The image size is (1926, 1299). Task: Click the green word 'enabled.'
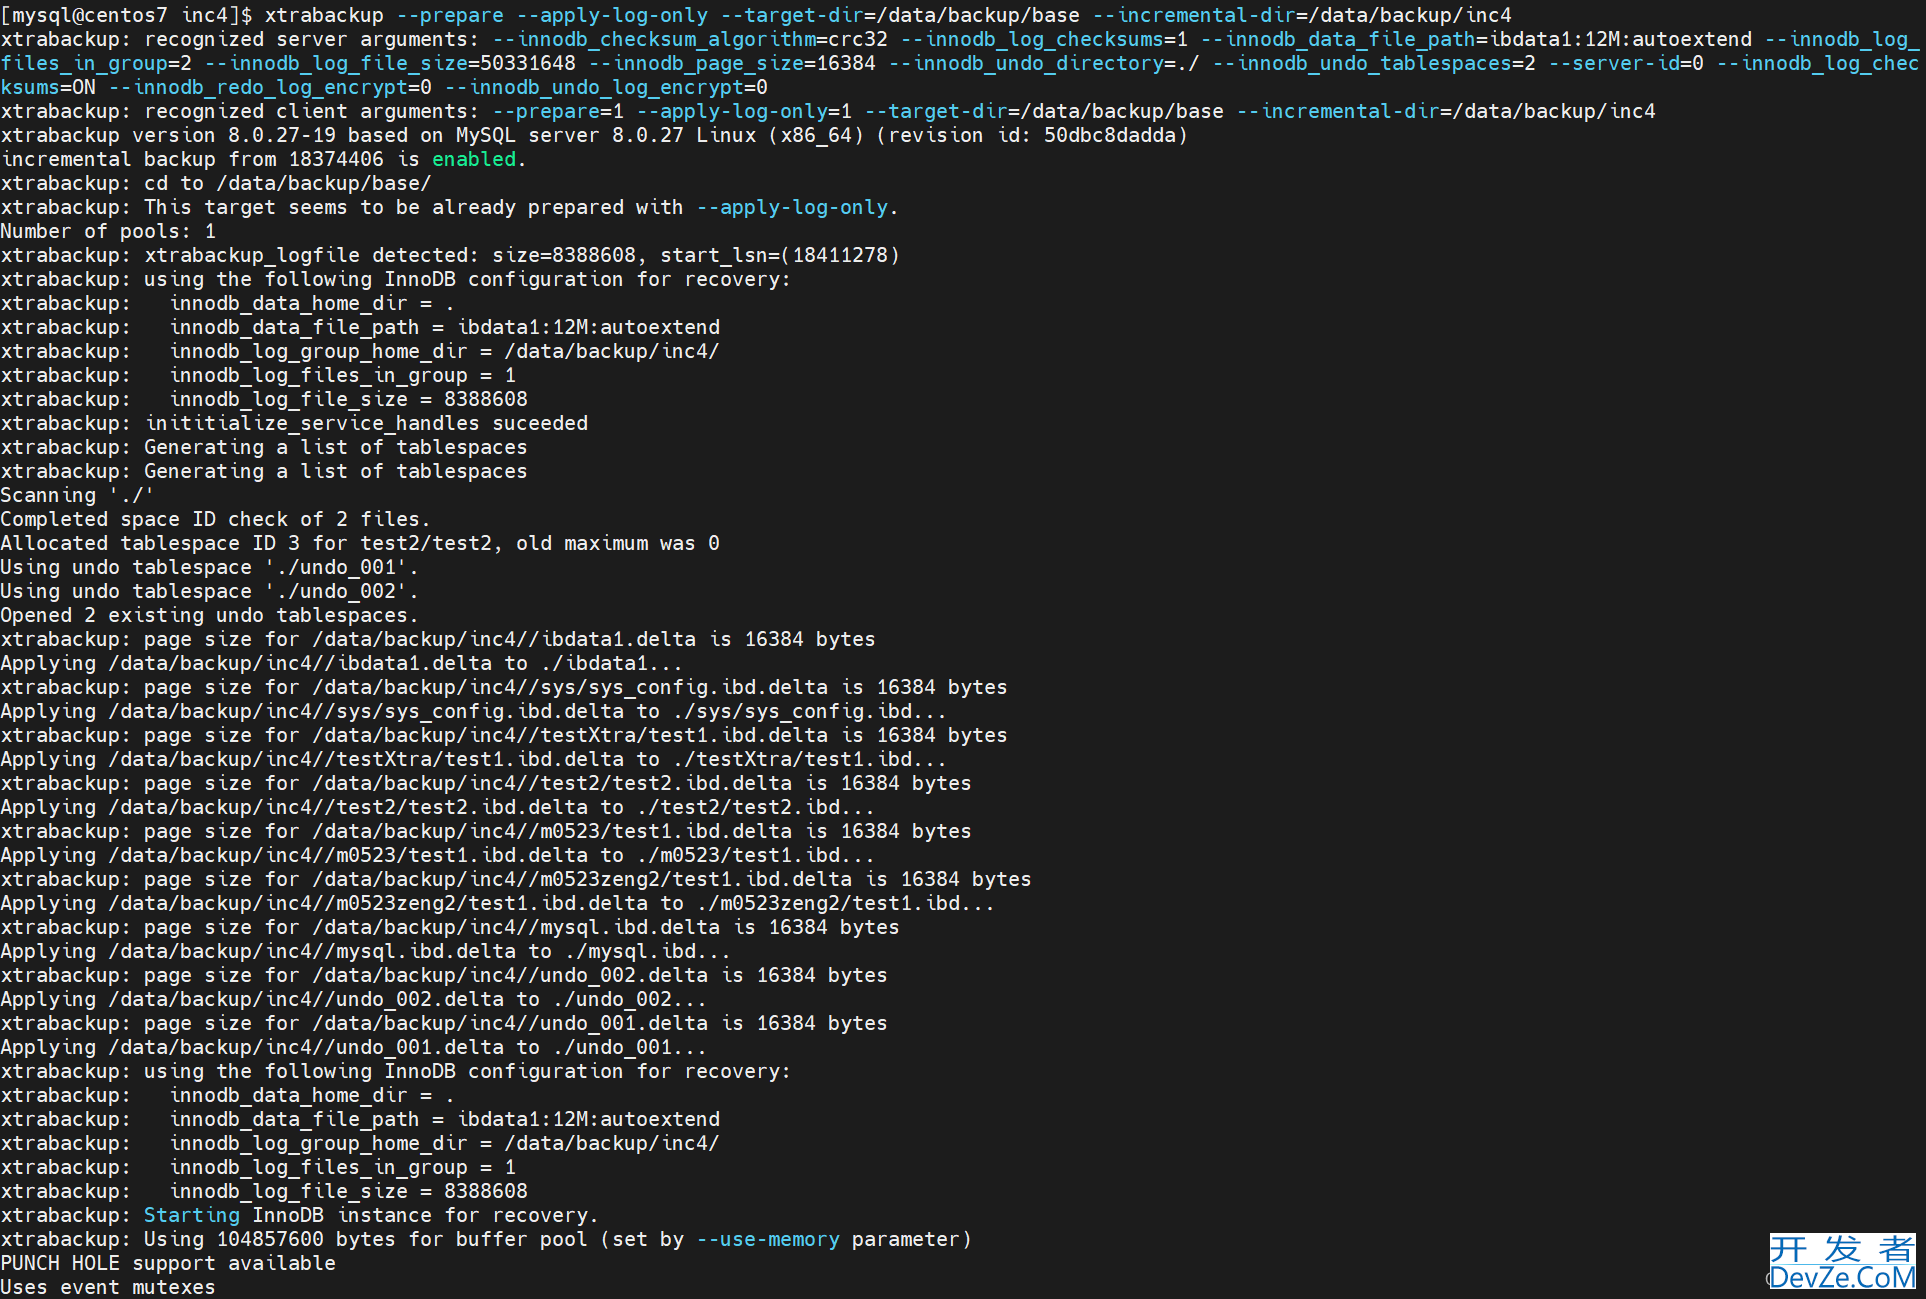pyautogui.click(x=478, y=159)
